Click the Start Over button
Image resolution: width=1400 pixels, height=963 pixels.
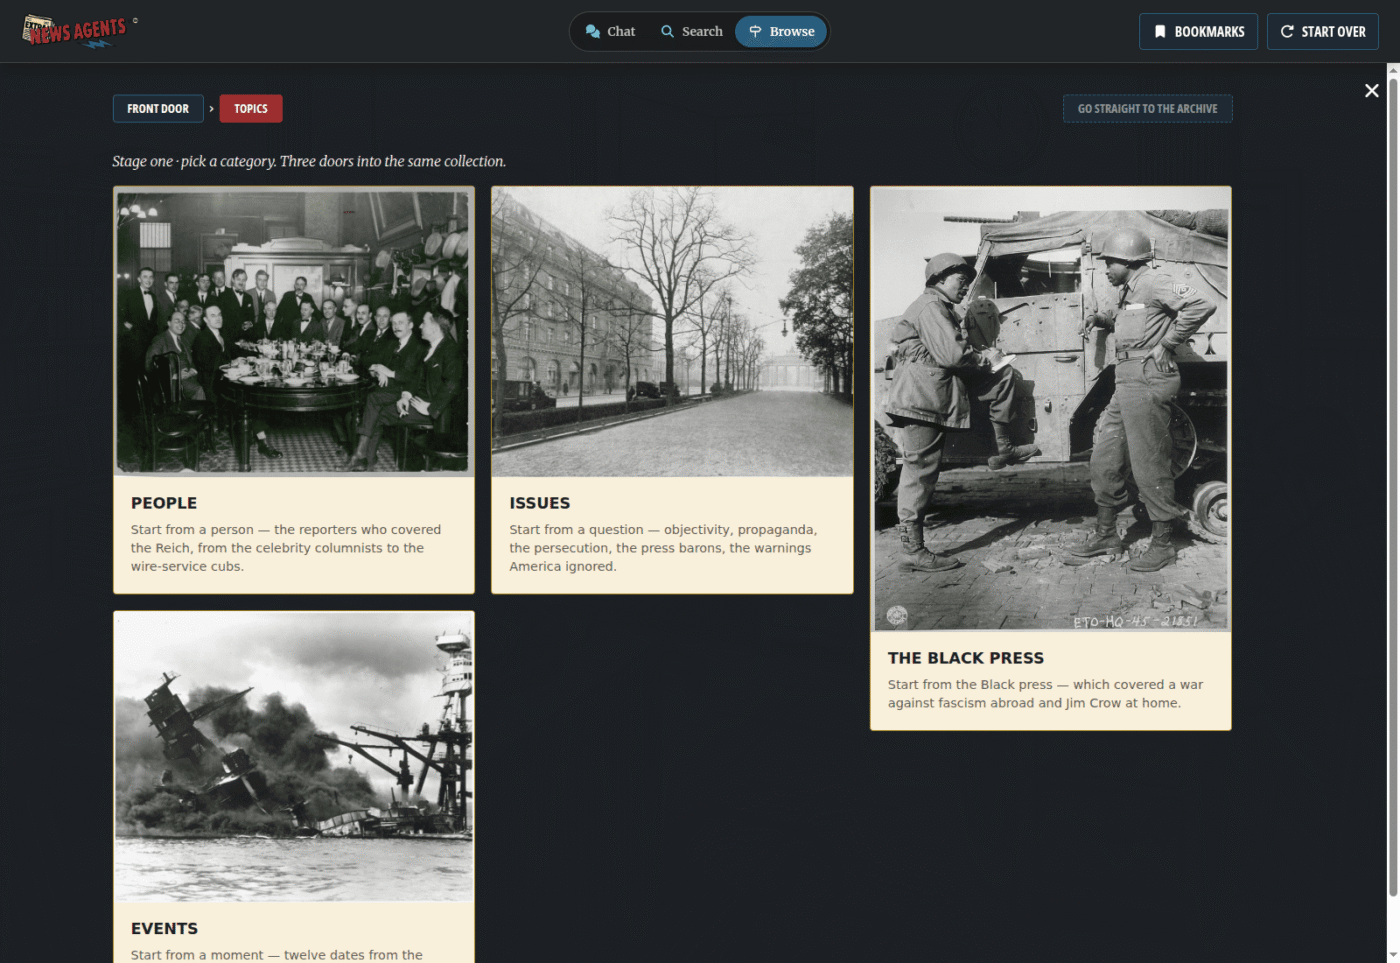point(1323,31)
